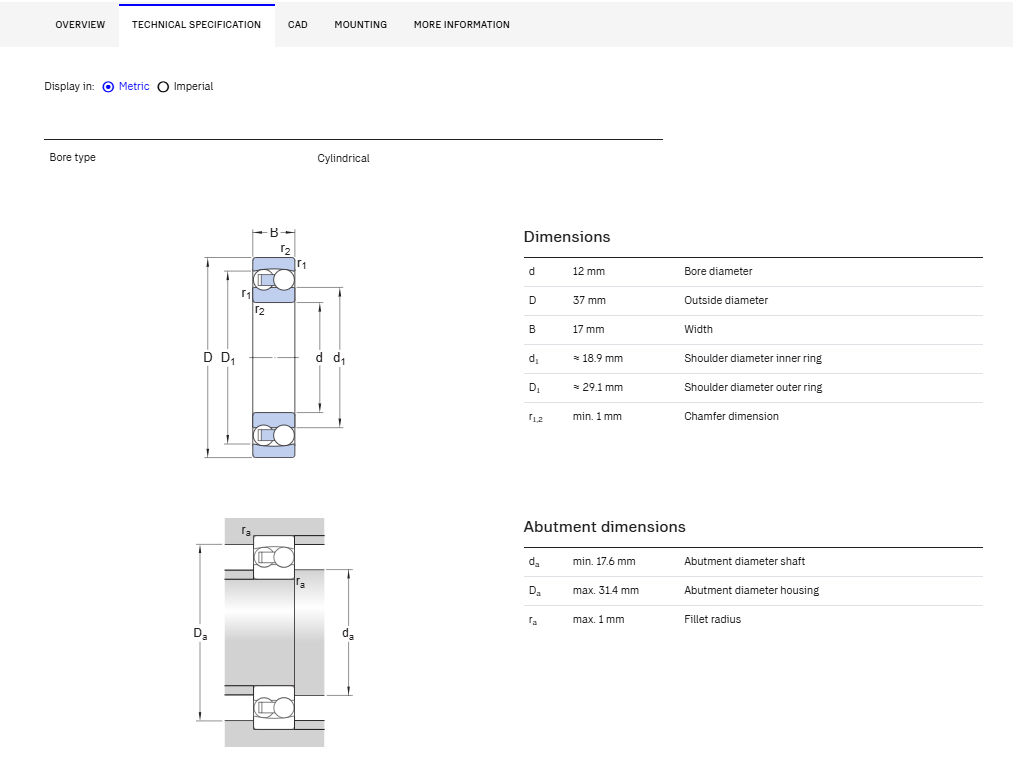Click the 'max. 31.4 mm' value
Image resolution: width=1013 pixels, height=767 pixels.
(605, 591)
